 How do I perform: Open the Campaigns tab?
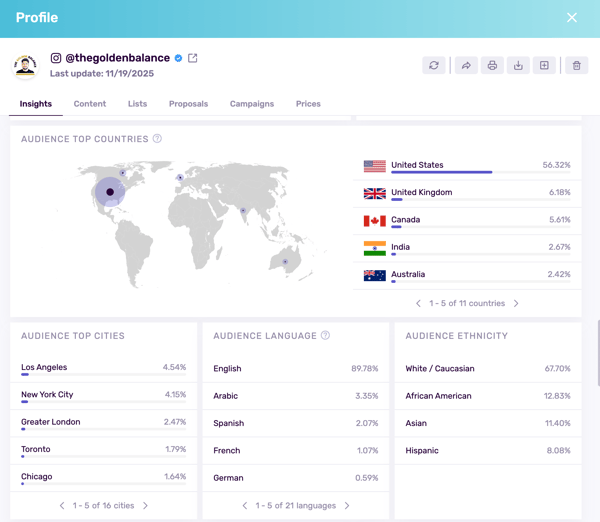pyautogui.click(x=252, y=104)
